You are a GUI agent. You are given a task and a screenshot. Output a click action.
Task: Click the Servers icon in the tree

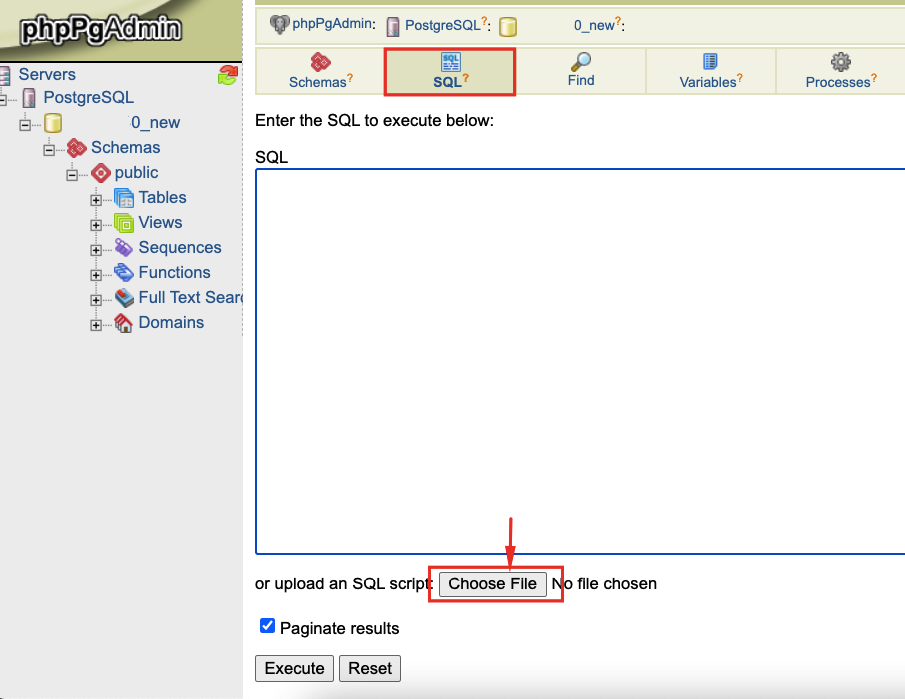click(5, 75)
